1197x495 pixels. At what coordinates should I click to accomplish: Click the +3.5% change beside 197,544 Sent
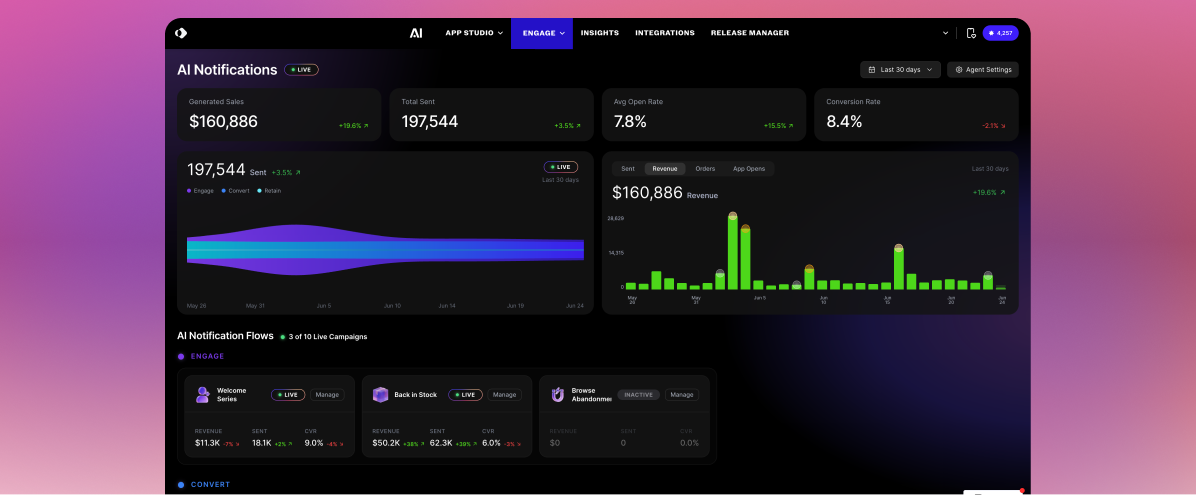286,173
